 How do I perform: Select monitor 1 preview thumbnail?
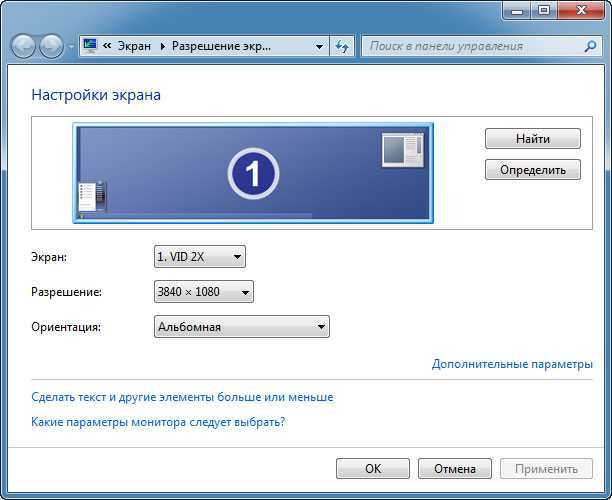[253, 173]
